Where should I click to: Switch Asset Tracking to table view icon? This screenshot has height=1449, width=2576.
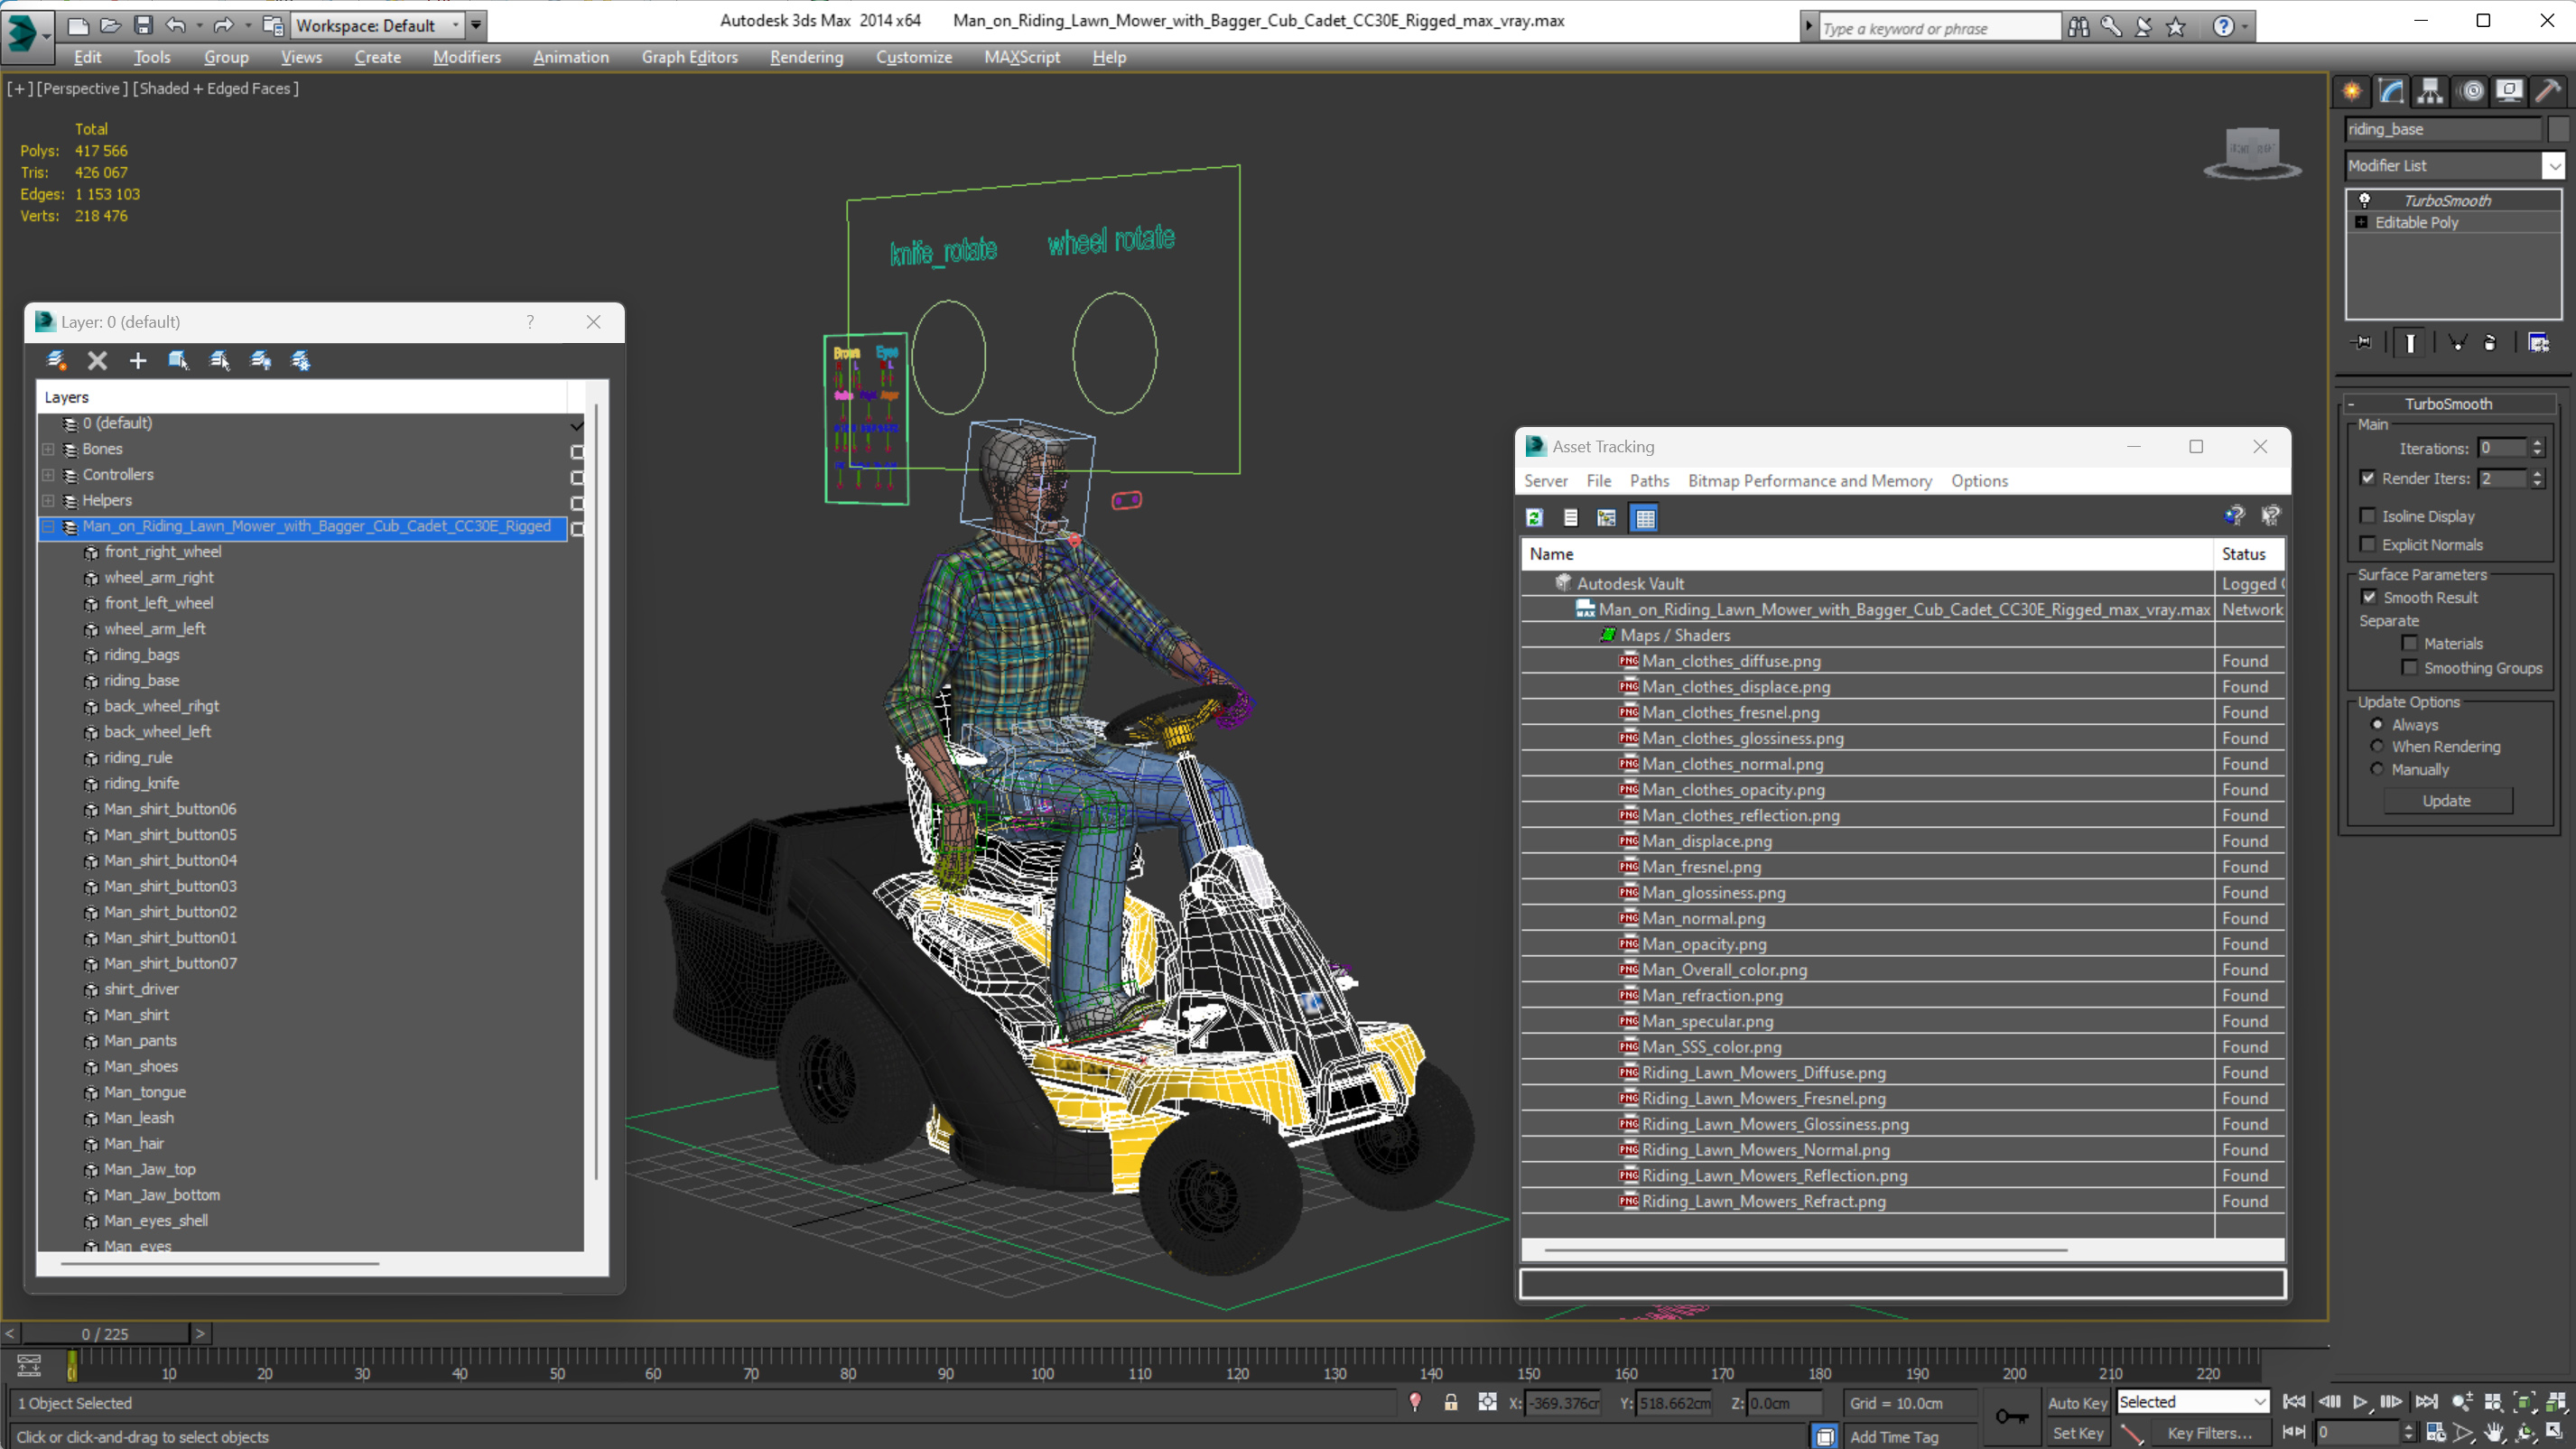pos(1645,517)
